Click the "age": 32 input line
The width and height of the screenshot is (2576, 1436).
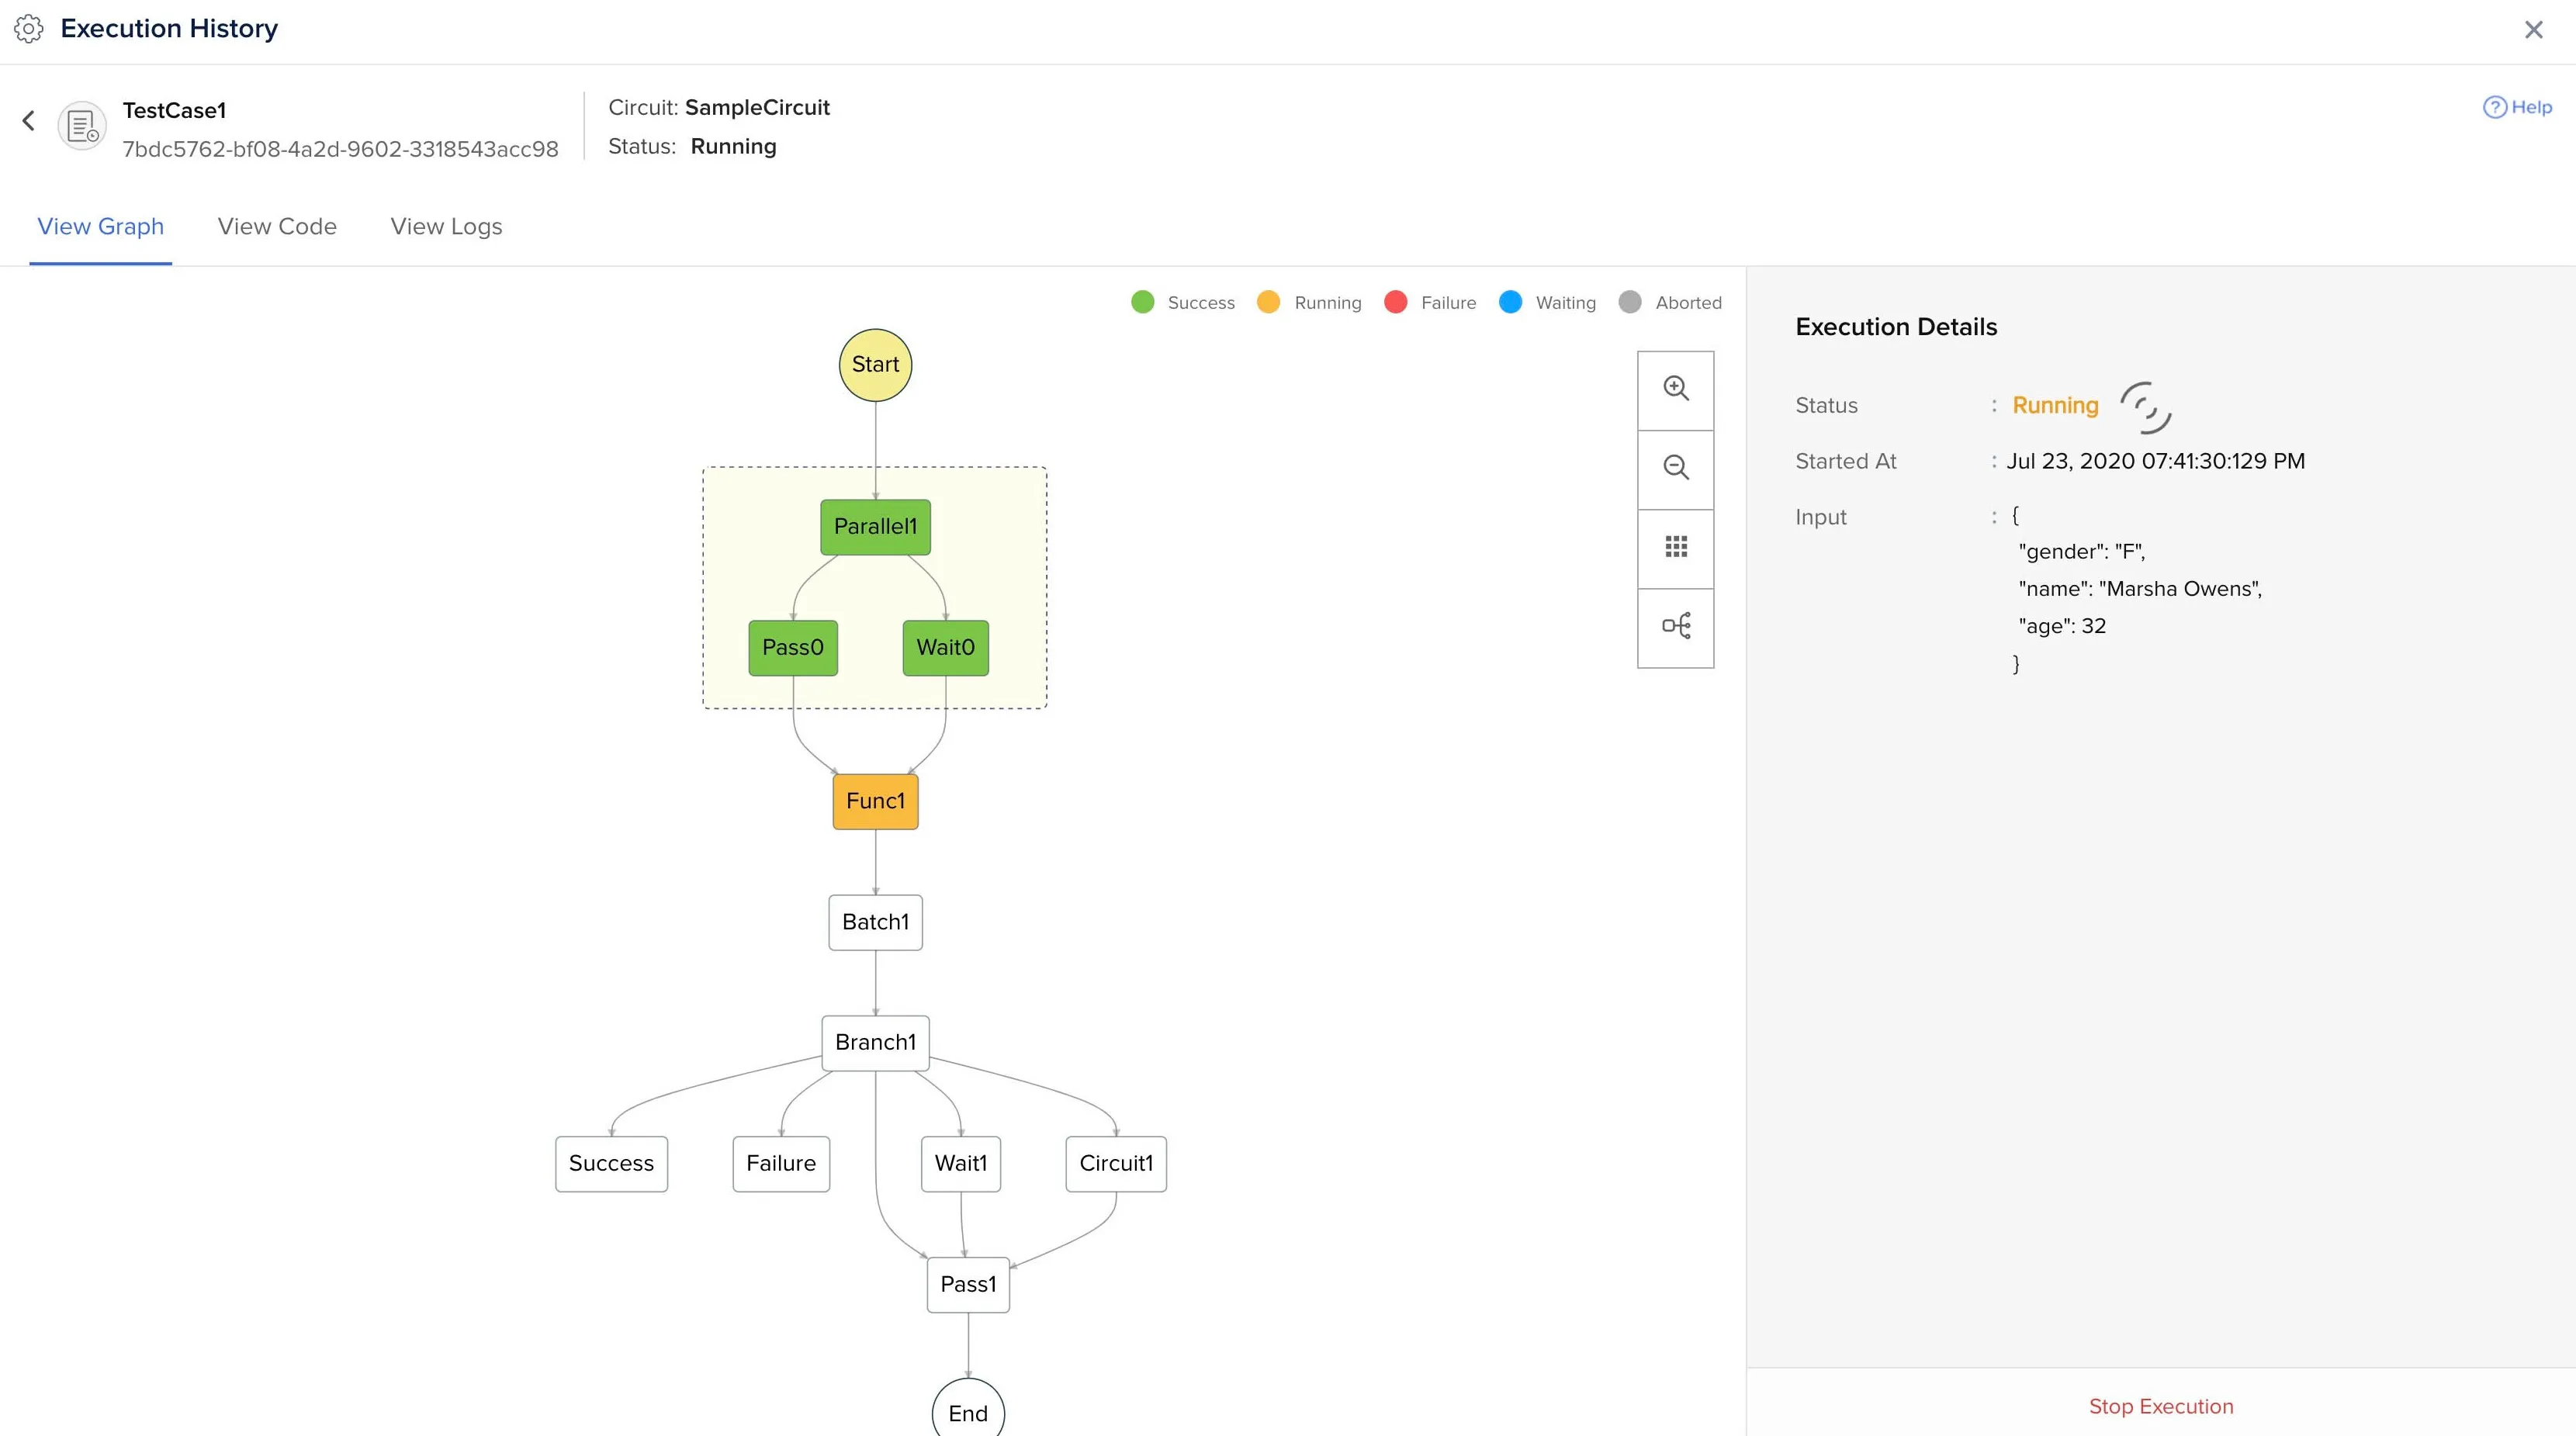click(x=2062, y=626)
